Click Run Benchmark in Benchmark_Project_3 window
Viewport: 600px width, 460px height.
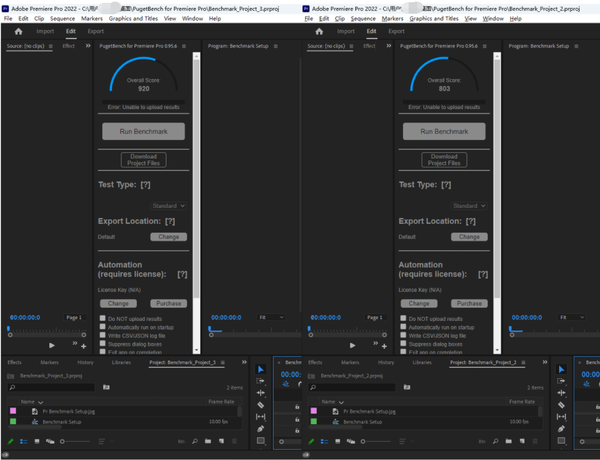[143, 131]
